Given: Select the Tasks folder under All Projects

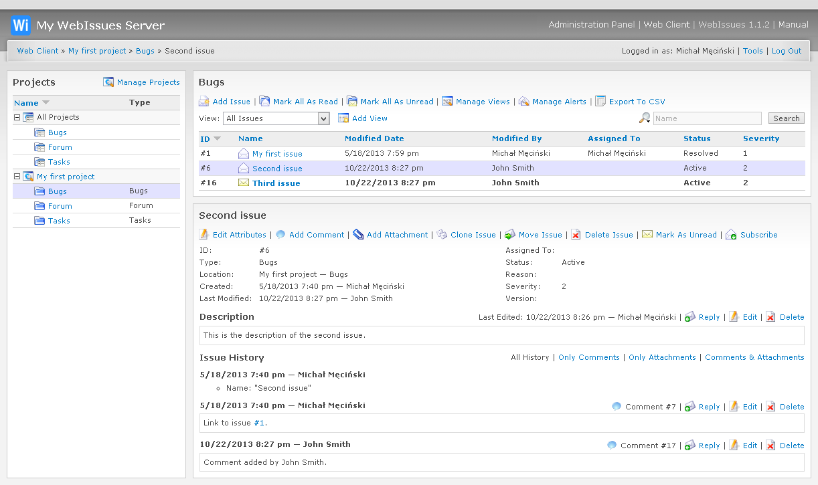Looking at the screenshot, I should tap(59, 162).
